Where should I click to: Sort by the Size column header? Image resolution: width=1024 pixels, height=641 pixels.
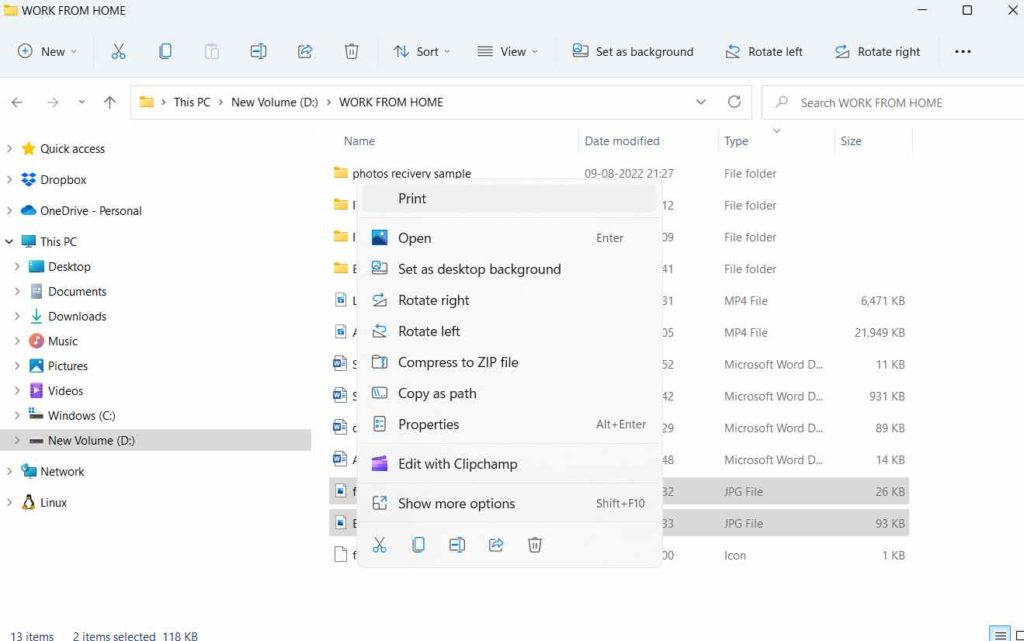tap(850, 141)
